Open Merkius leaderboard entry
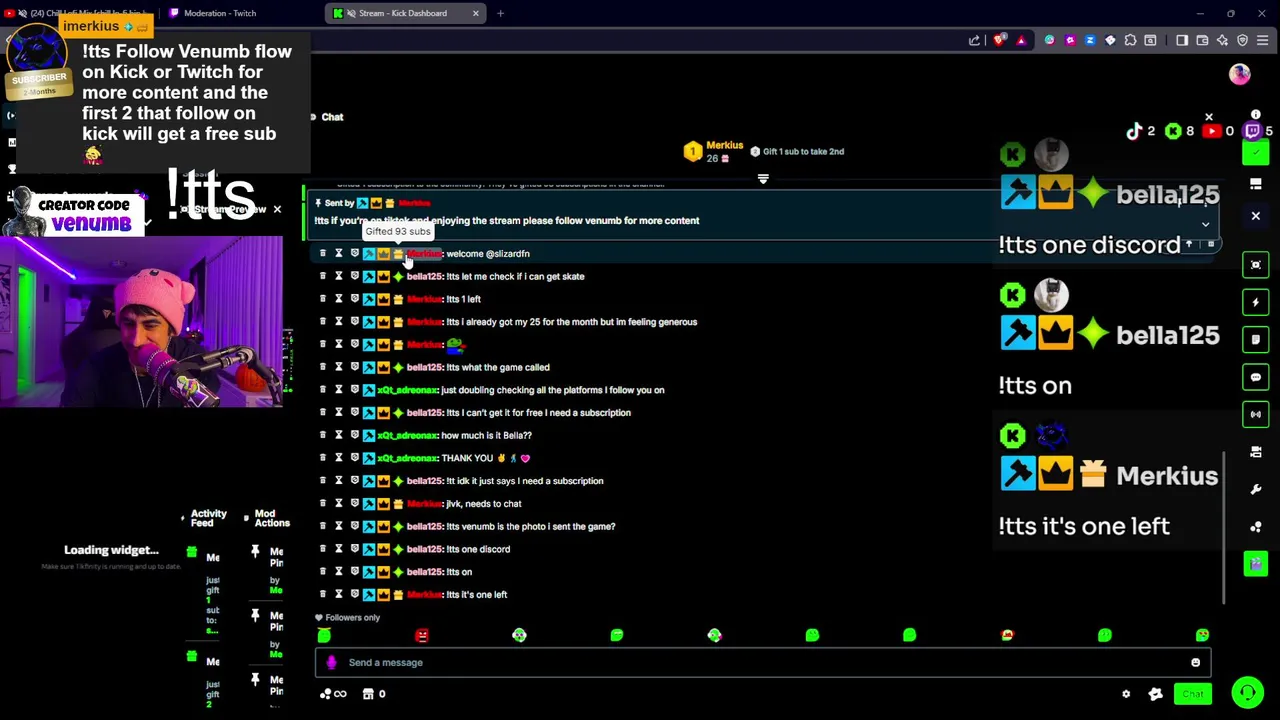The height and width of the screenshot is (720, 1280). [x=713, y=151]
